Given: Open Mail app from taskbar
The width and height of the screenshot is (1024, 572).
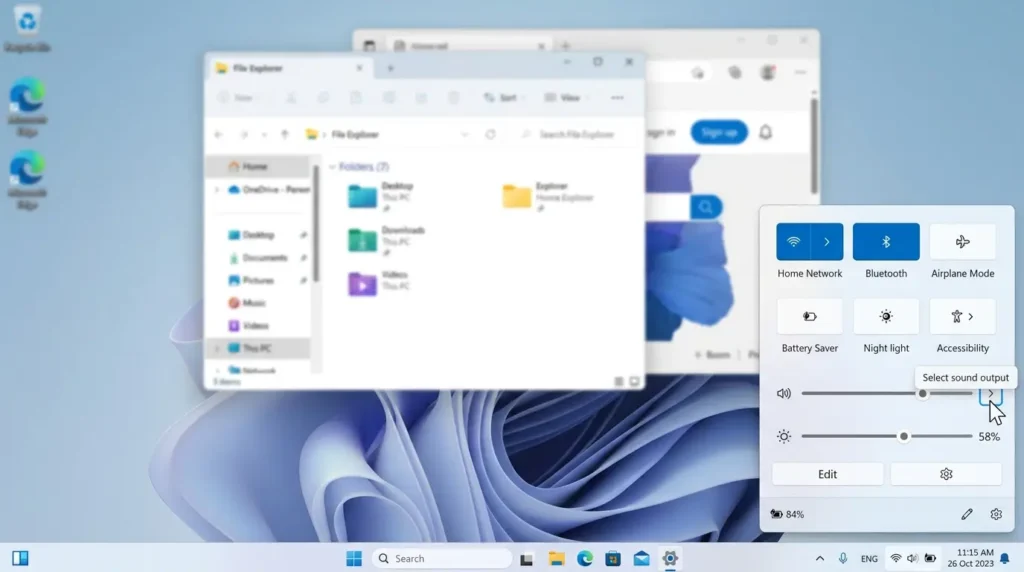Looking at the screenshot, I should pyautogui.click(x=641, y=558).
